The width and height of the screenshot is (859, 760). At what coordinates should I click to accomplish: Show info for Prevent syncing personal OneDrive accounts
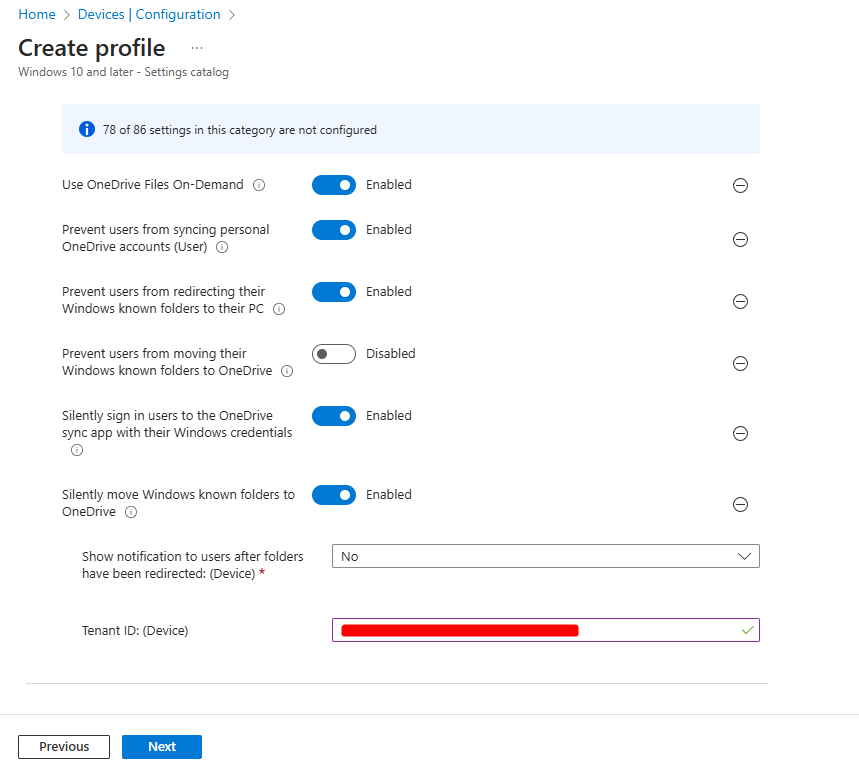pyautogui.click(x=222, y=247)
